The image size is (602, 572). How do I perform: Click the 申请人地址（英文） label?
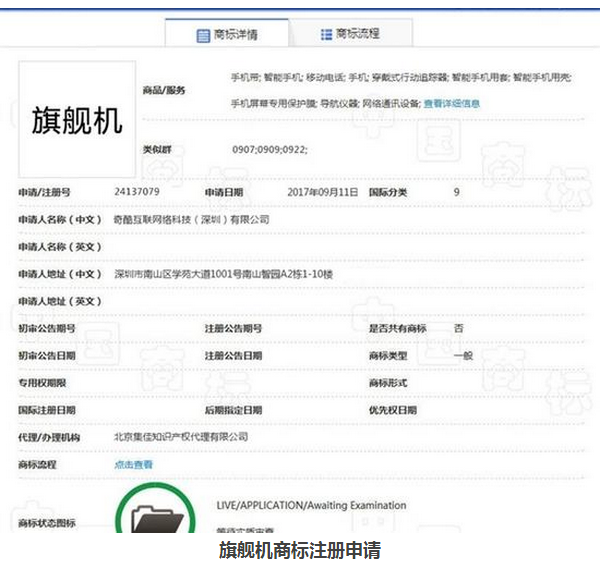[60, 301]
